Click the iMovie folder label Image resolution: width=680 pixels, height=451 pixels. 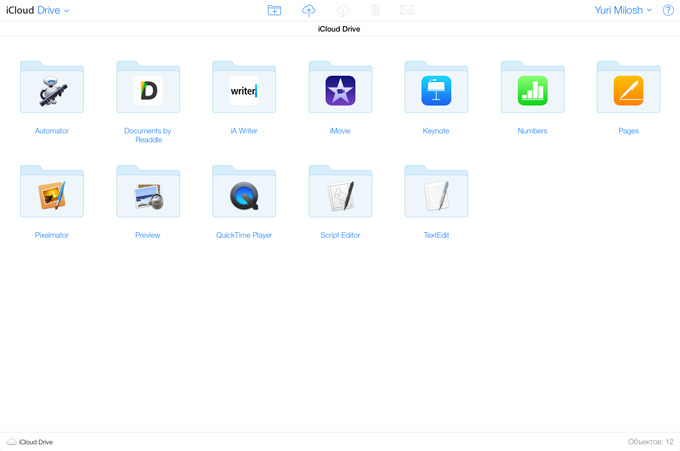[x=340, y=131]
